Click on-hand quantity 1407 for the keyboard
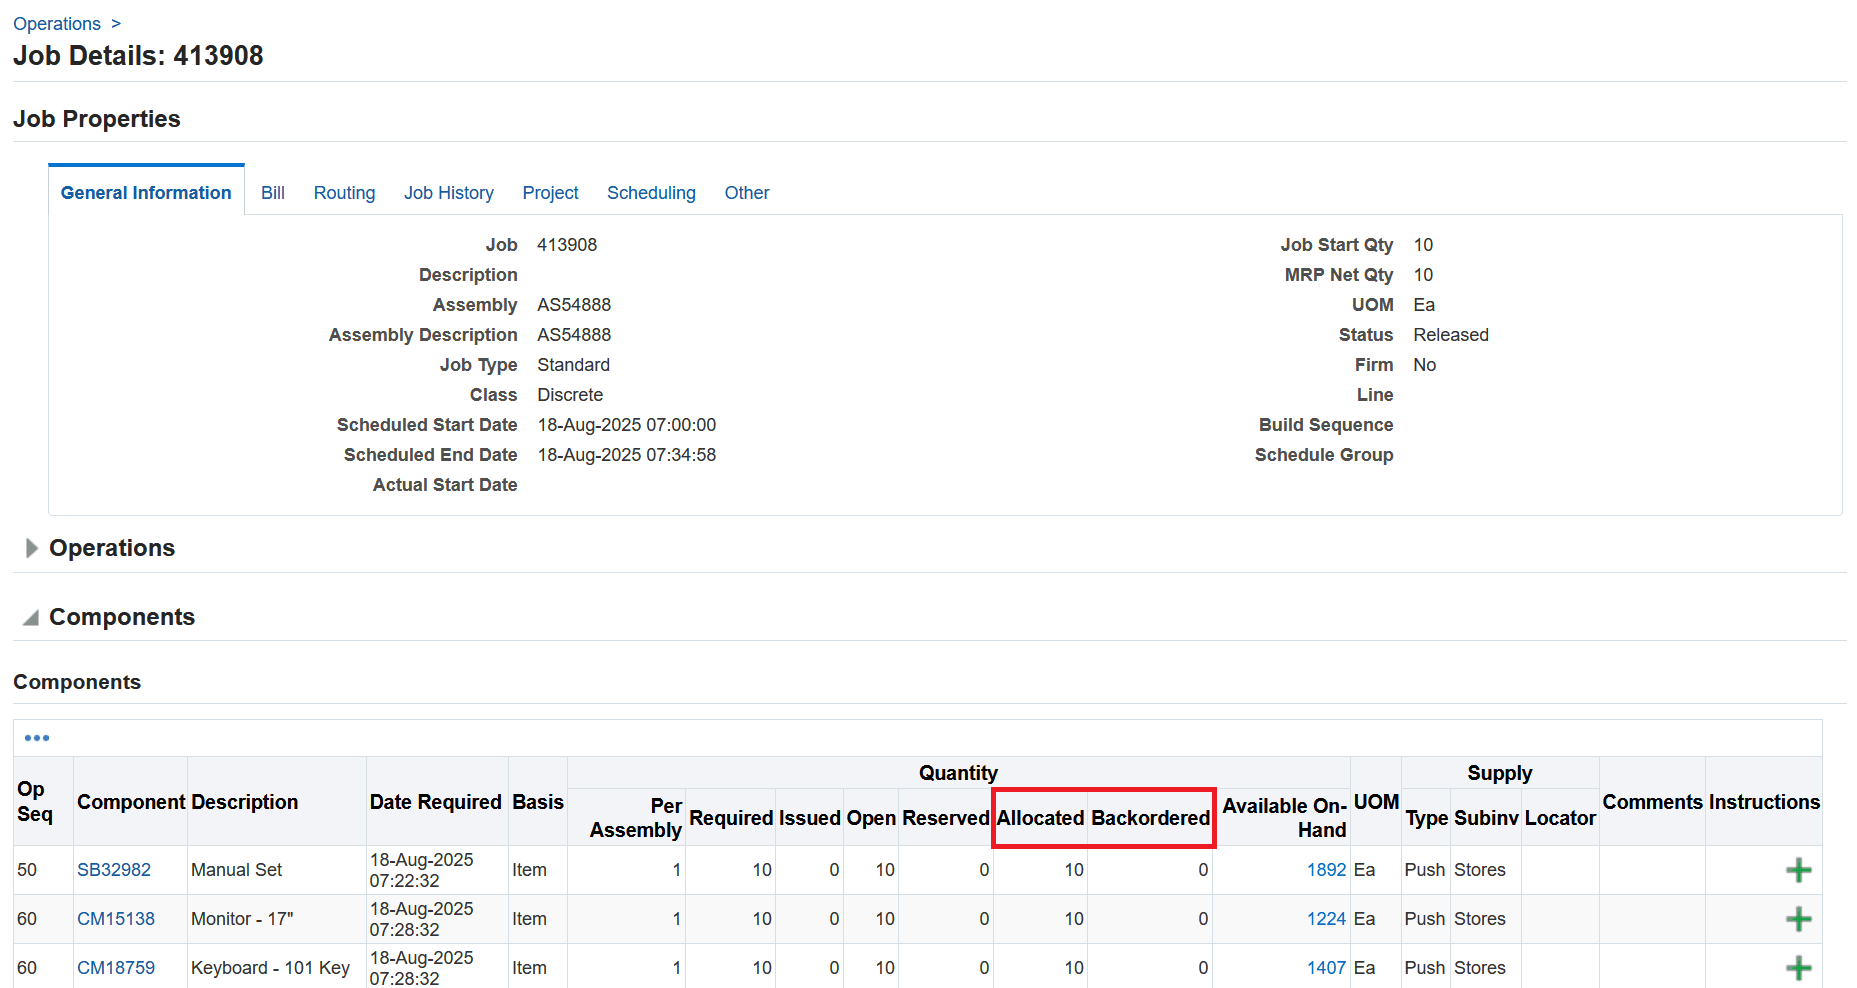The height and width of the screenshot is (988, 1857). (1326, 968)
